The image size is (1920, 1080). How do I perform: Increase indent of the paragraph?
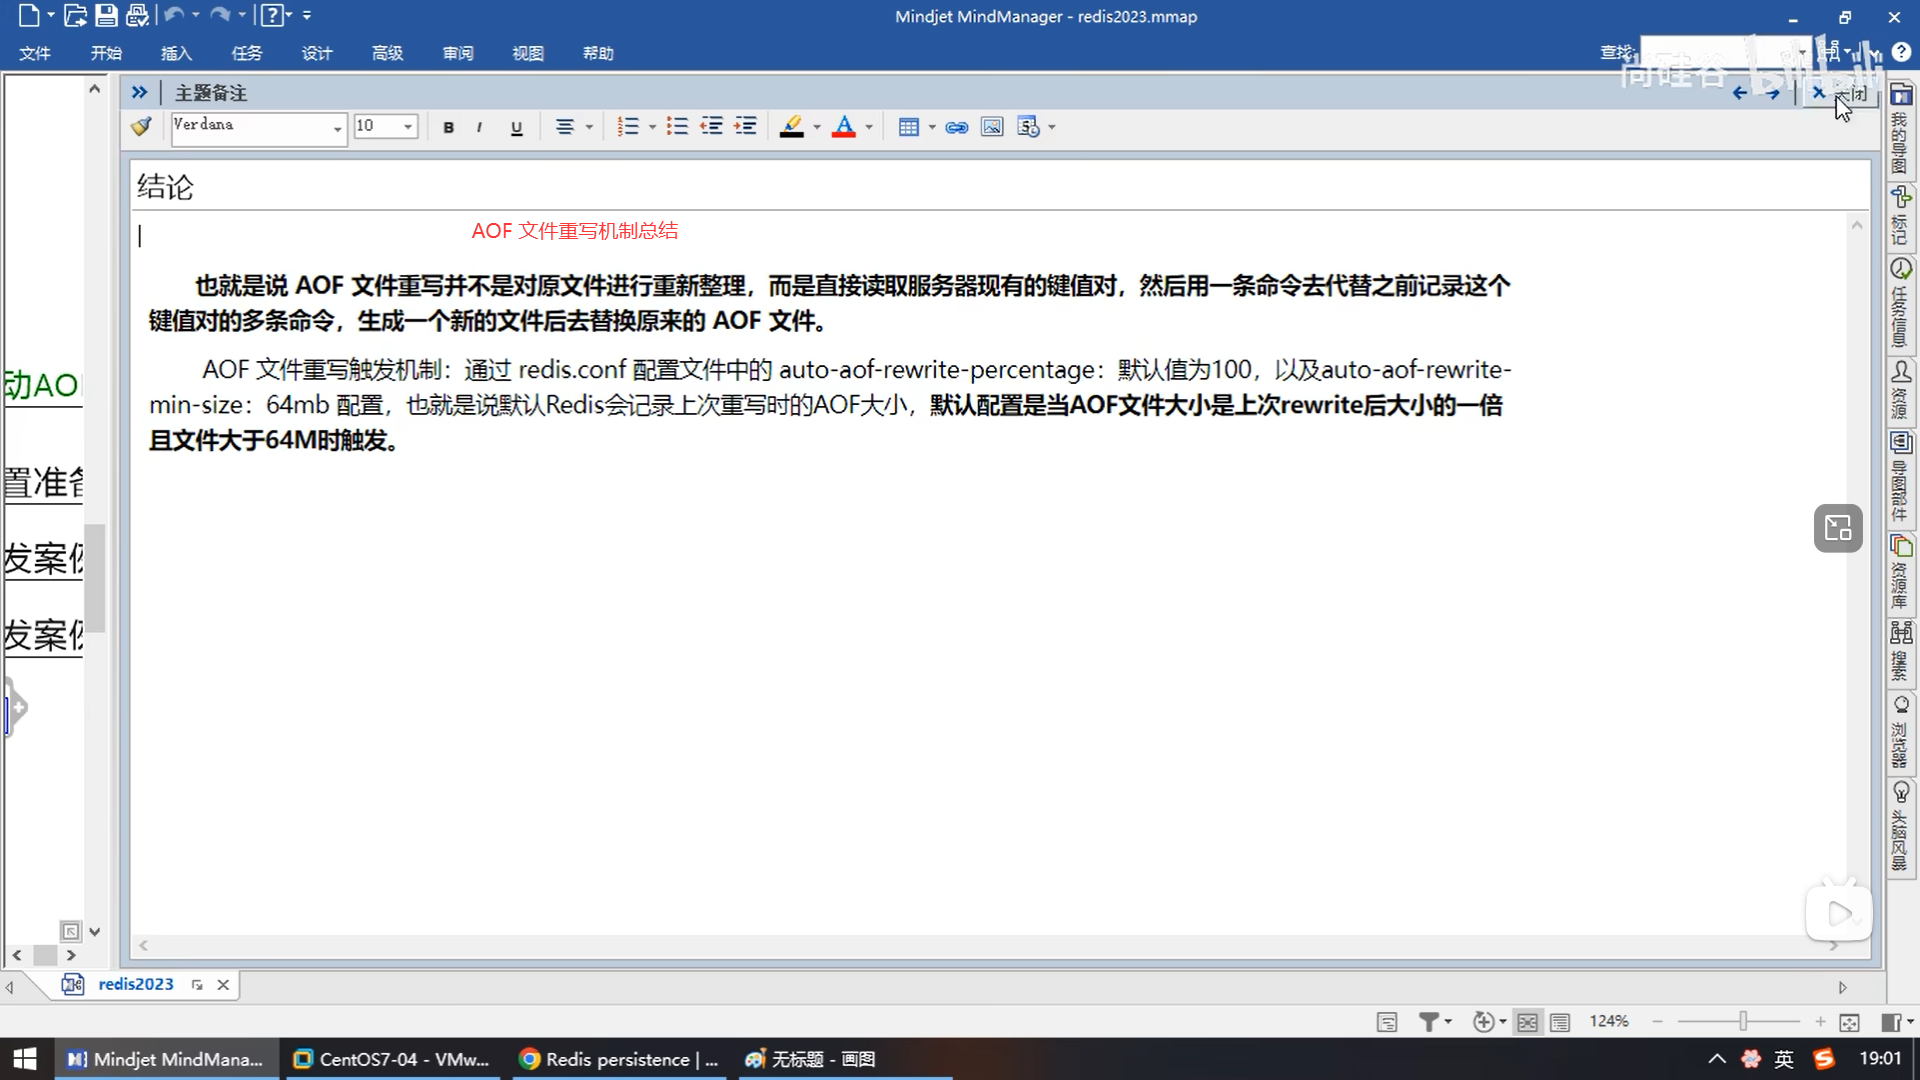[x=745, y=127]
